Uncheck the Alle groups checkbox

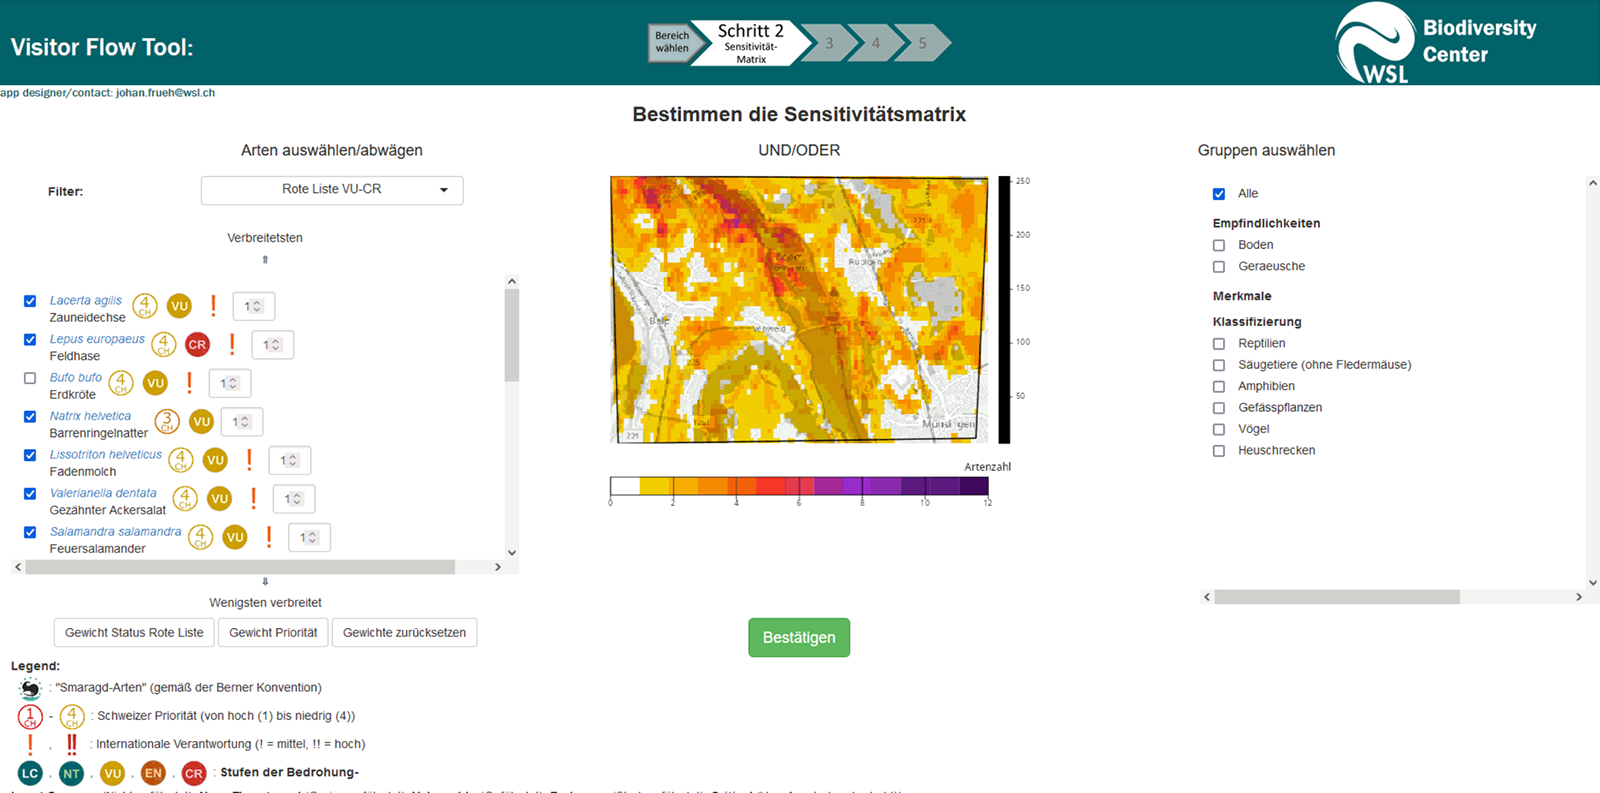click(1219, 194)
